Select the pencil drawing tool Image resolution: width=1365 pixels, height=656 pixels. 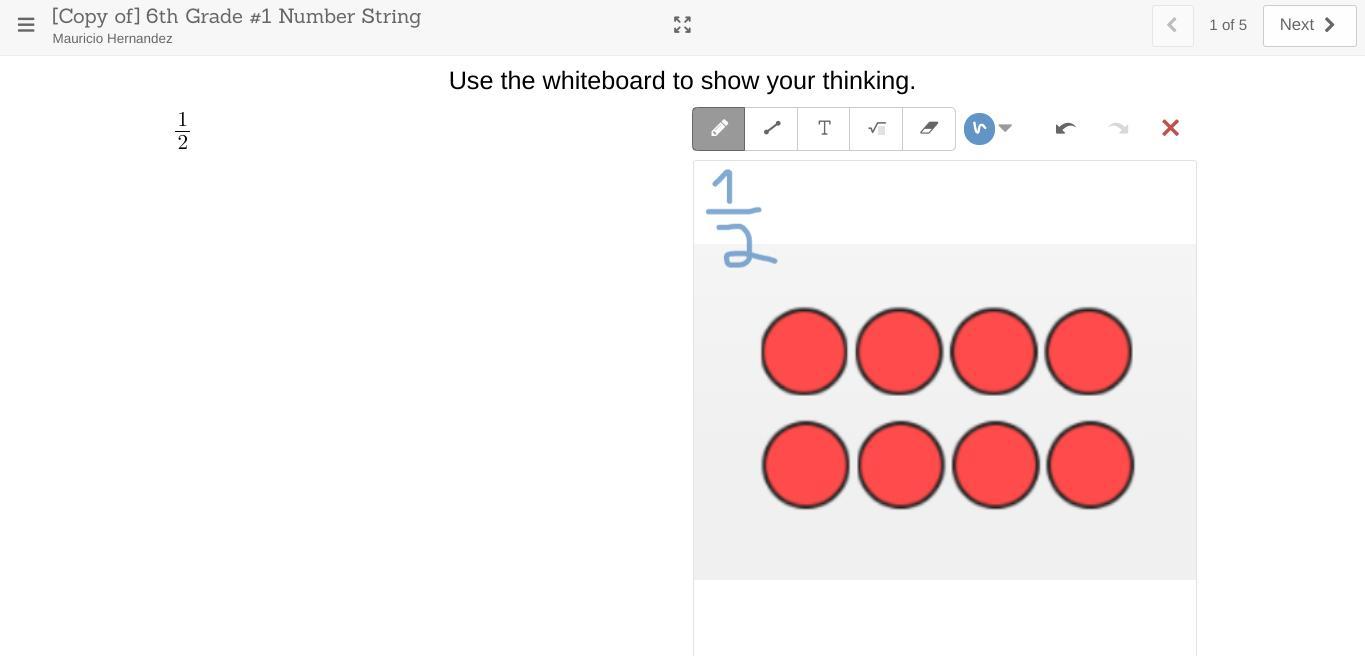(718, 129)
